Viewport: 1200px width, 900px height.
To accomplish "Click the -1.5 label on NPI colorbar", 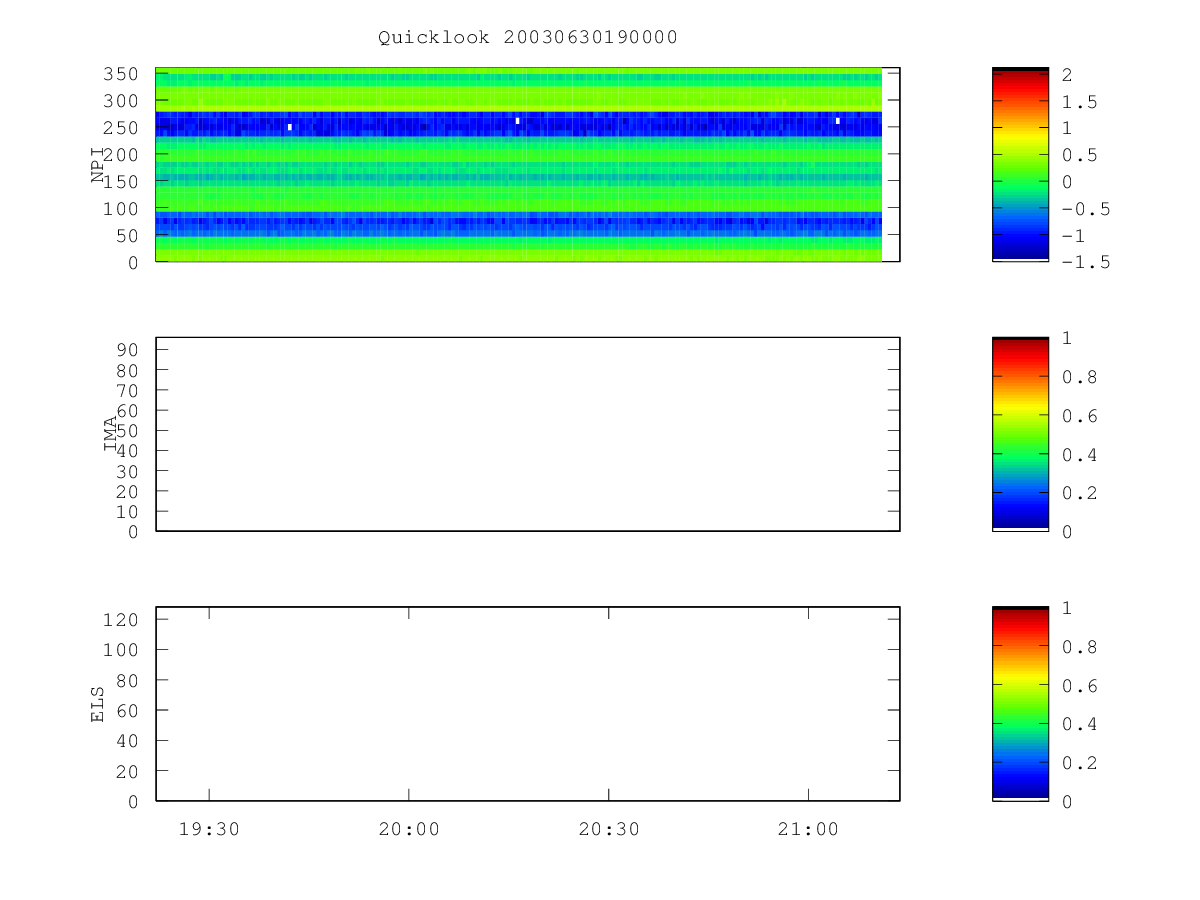I will pos(1084,262).
